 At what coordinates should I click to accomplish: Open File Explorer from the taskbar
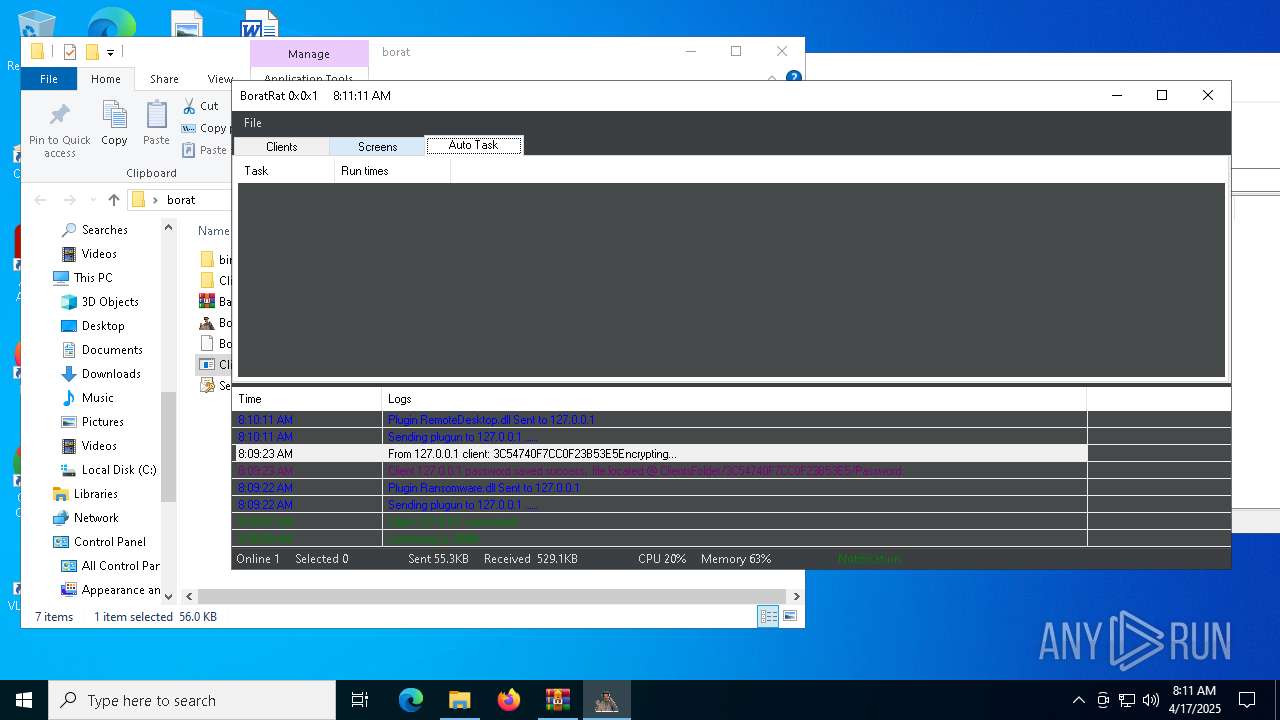[459, 700]
